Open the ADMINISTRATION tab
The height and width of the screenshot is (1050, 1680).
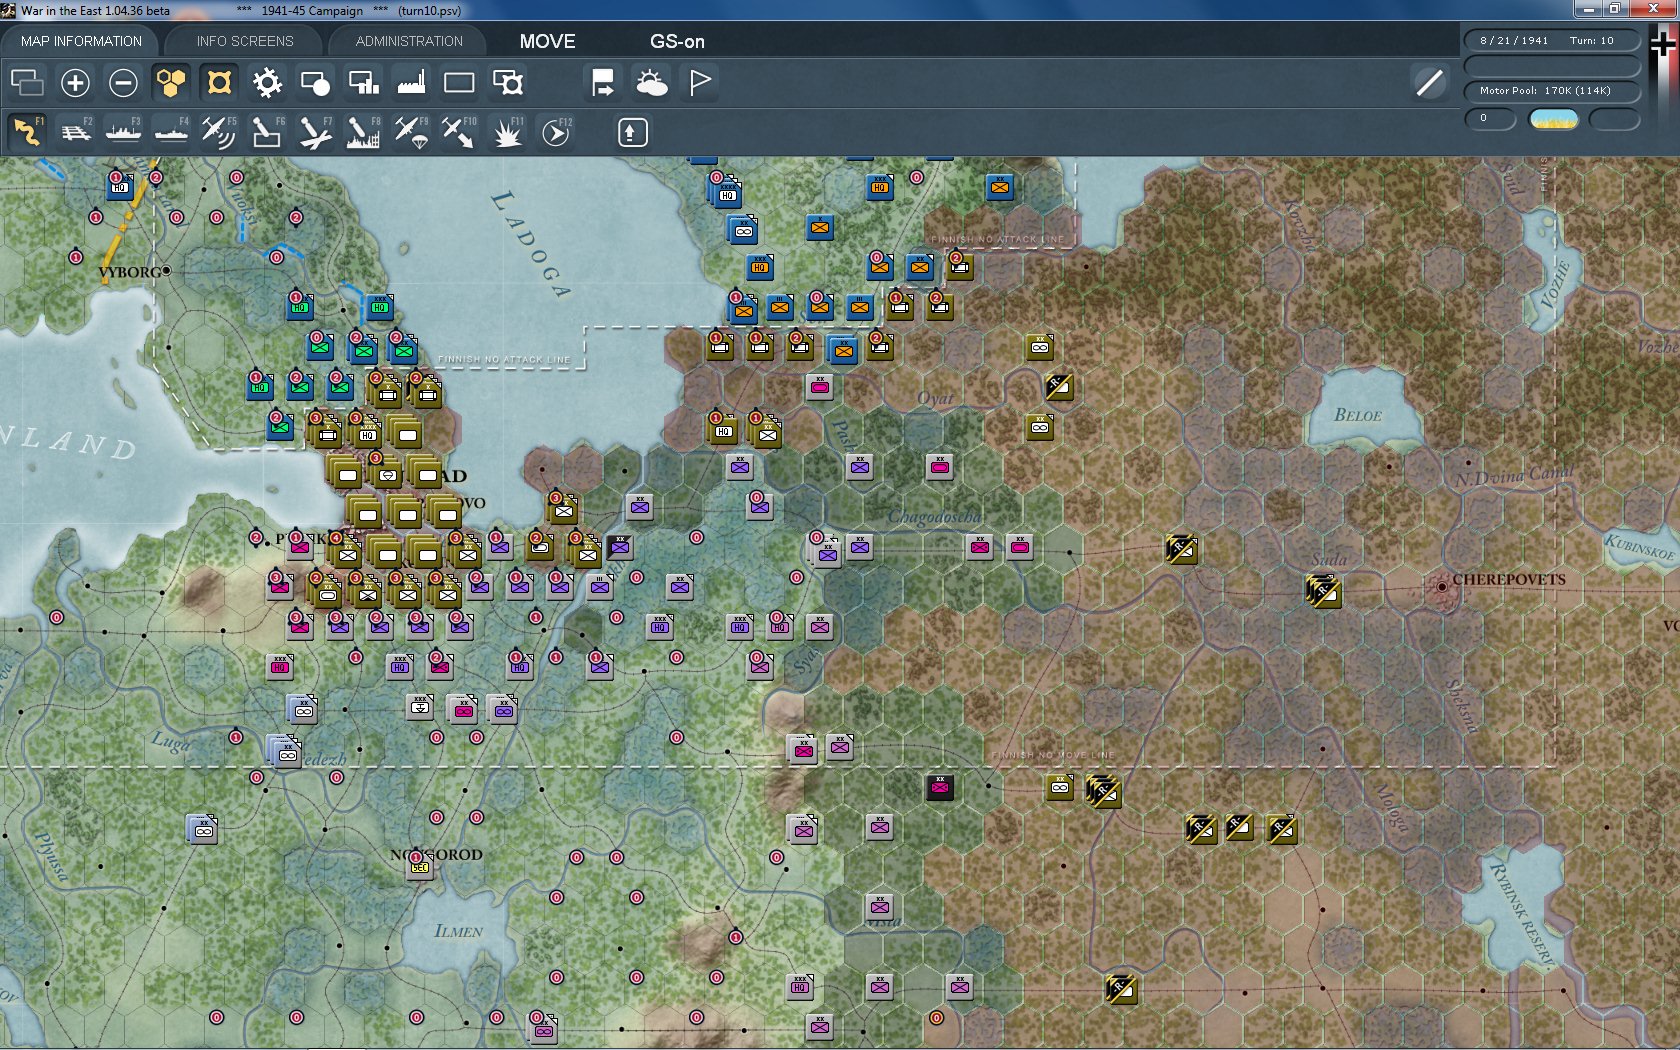coord(409,41)
